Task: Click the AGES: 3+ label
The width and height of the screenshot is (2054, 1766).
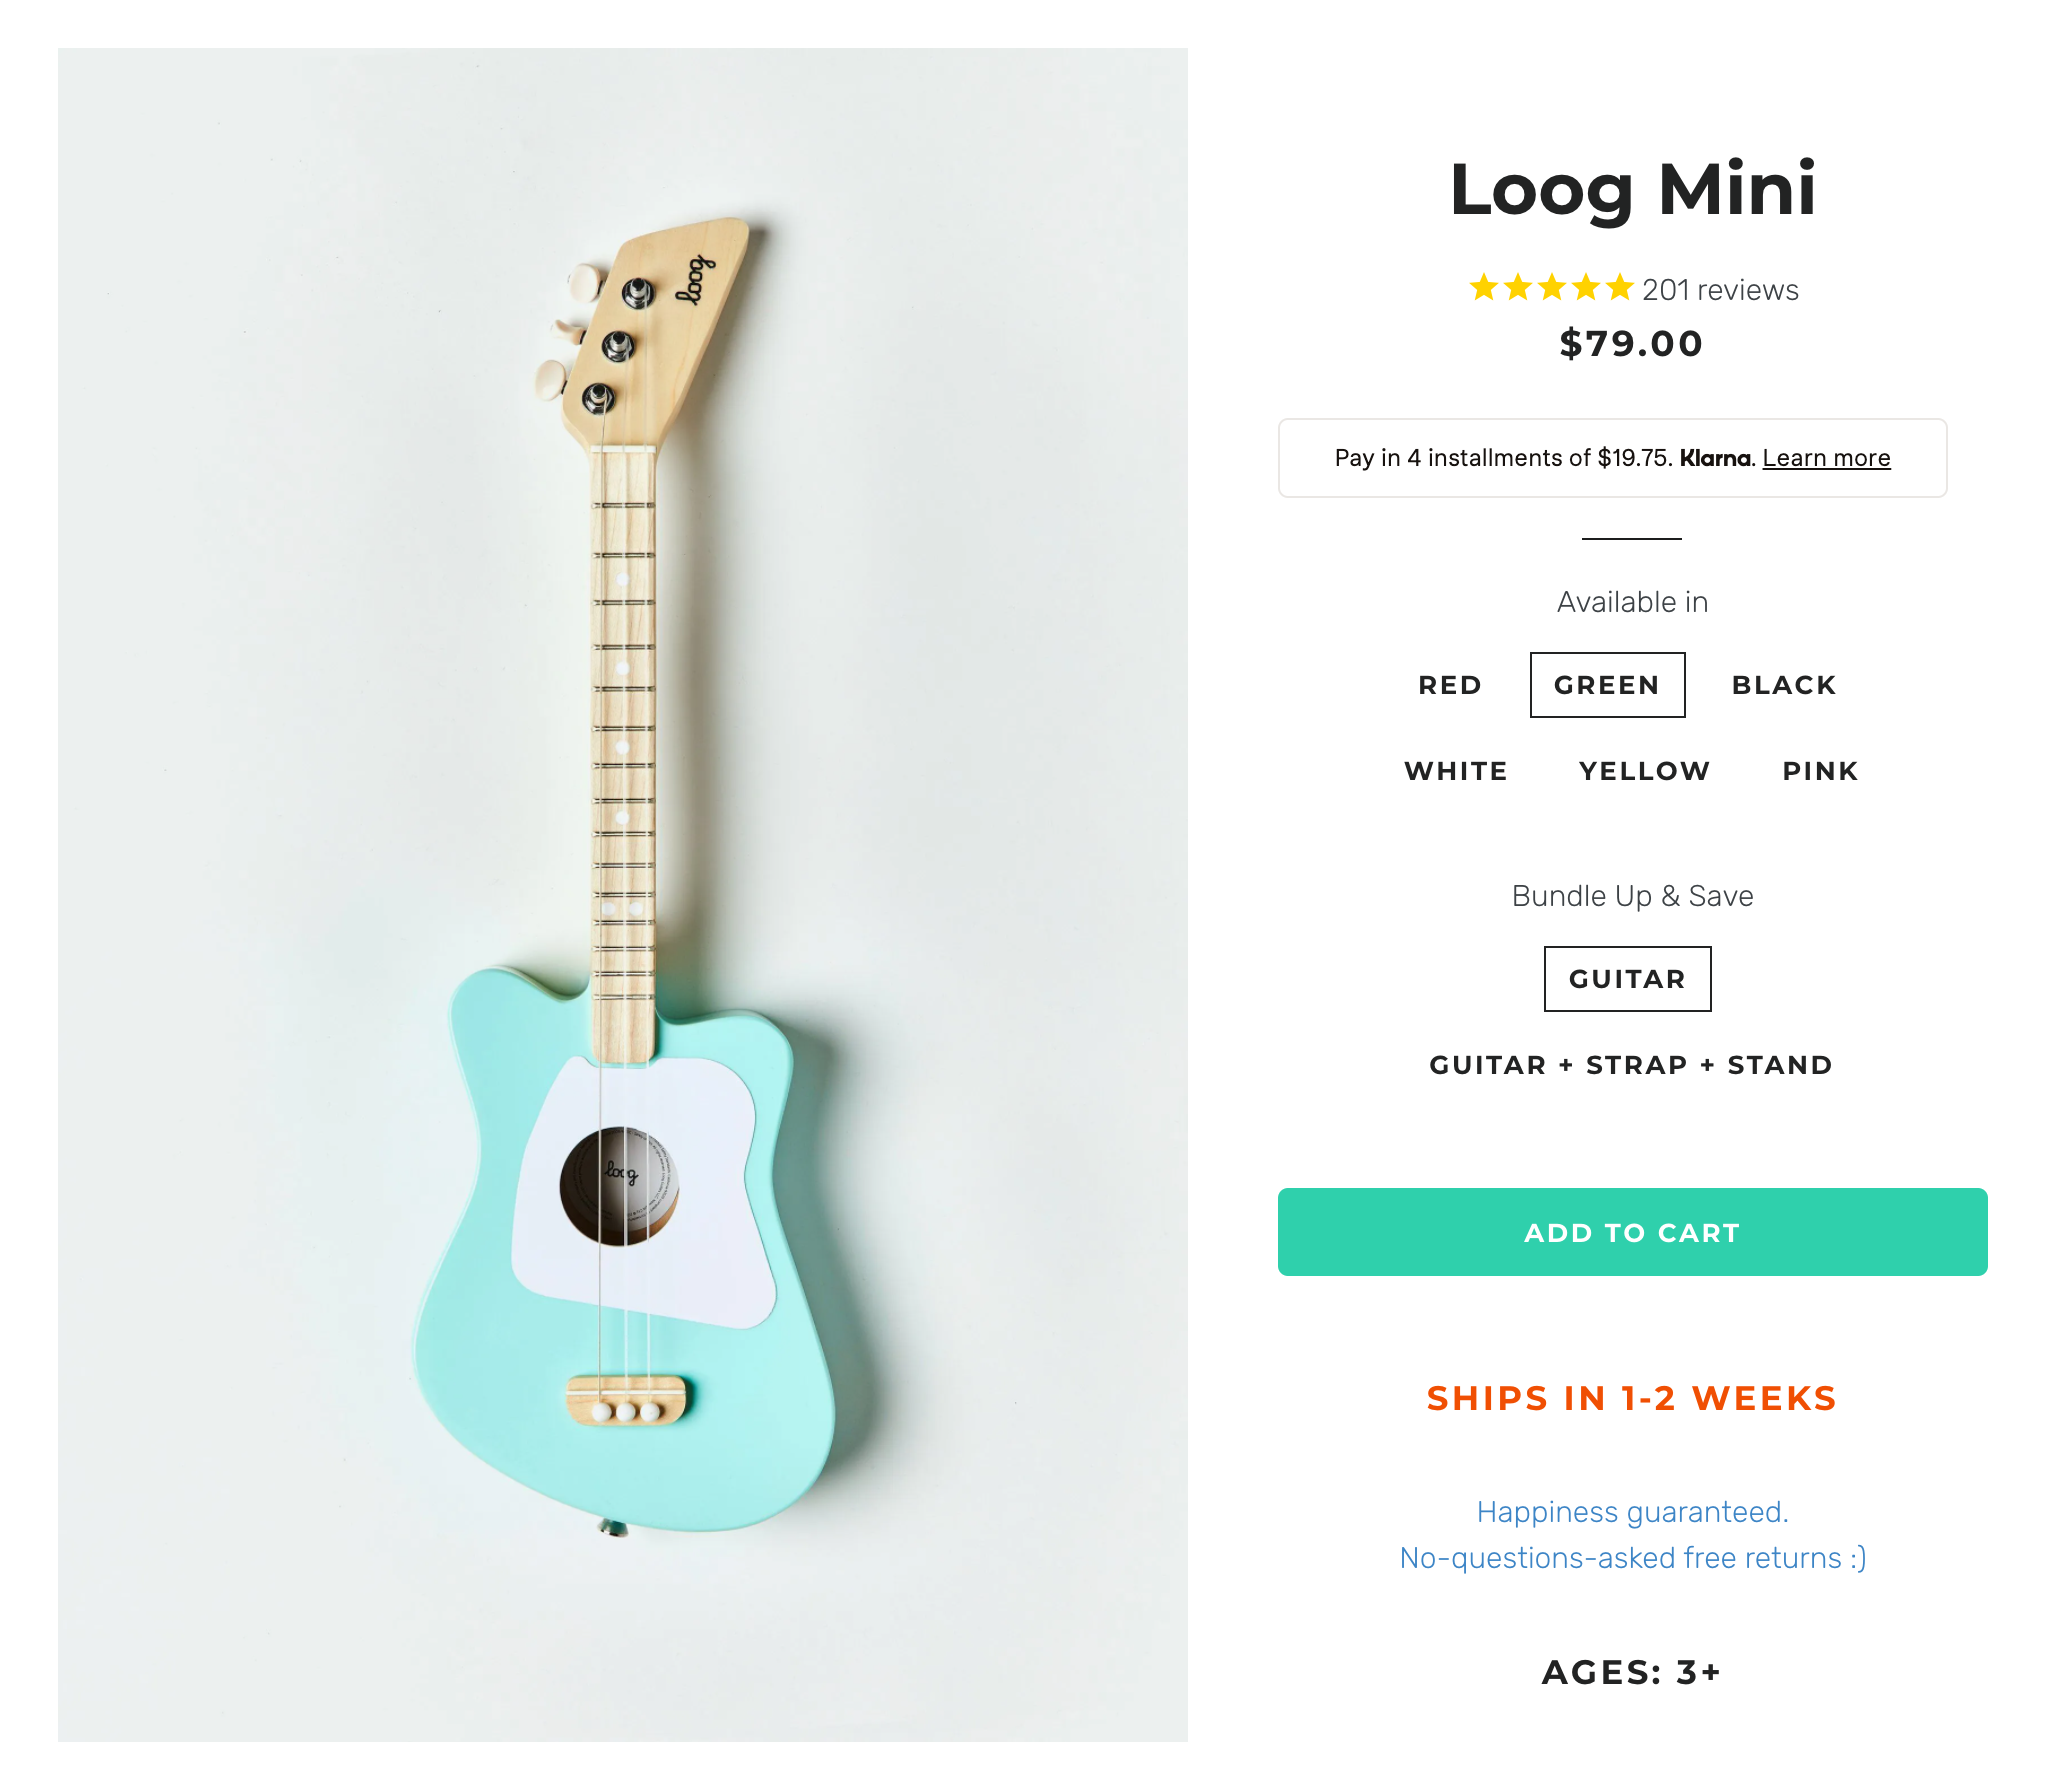Action: tap(1631, 1671)
